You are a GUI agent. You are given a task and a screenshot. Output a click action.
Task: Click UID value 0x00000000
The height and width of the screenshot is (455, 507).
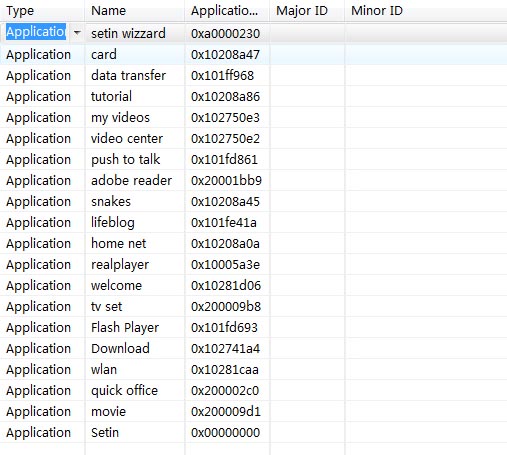pos(225,432)
